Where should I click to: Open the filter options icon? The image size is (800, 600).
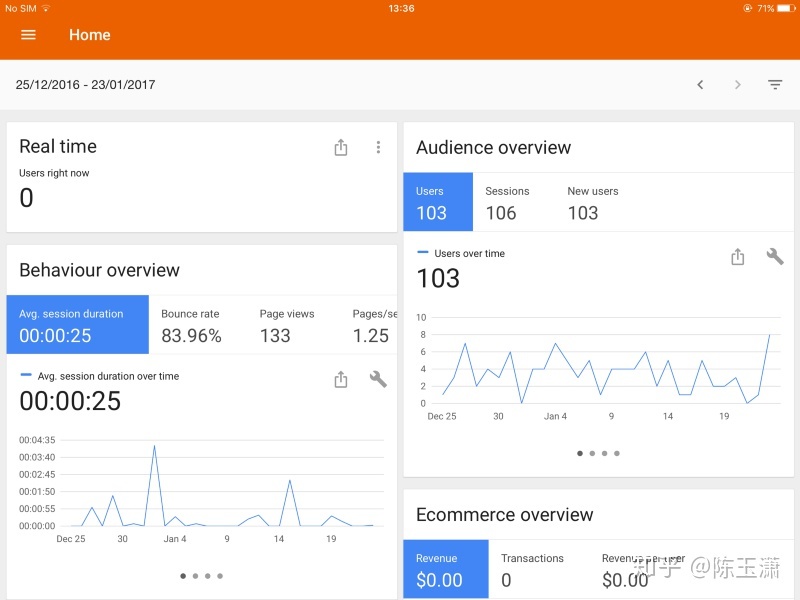[775, 85]
